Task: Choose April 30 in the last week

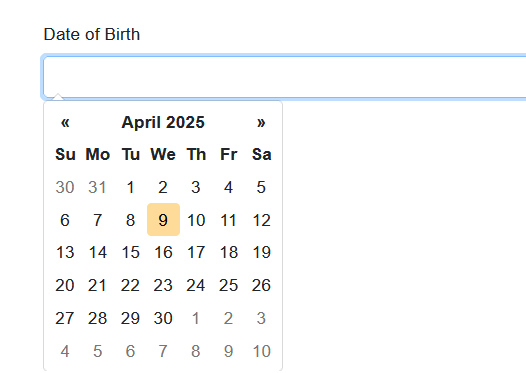Action: pyautogui.click(x=163, y=318)
